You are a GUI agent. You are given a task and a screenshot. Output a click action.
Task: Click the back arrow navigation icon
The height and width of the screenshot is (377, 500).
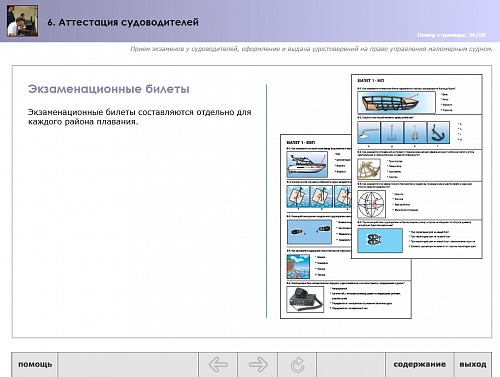pyautogui.click(x=218, y=365)
